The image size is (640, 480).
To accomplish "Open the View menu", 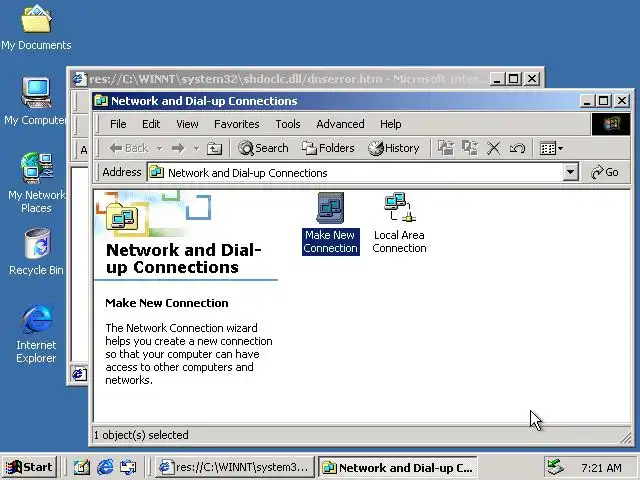I will pyautogui.click(x=187, y=124).
